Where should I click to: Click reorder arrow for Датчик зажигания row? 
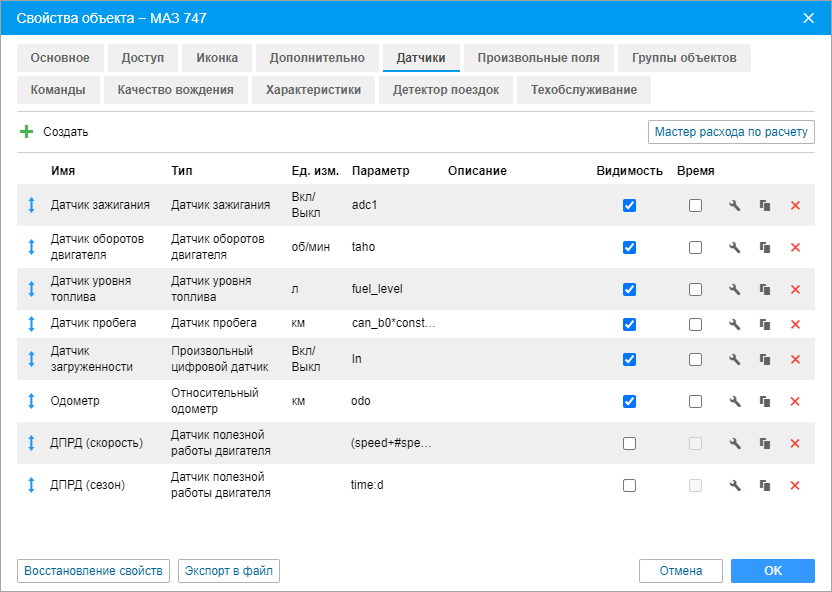tap(31, 205)
